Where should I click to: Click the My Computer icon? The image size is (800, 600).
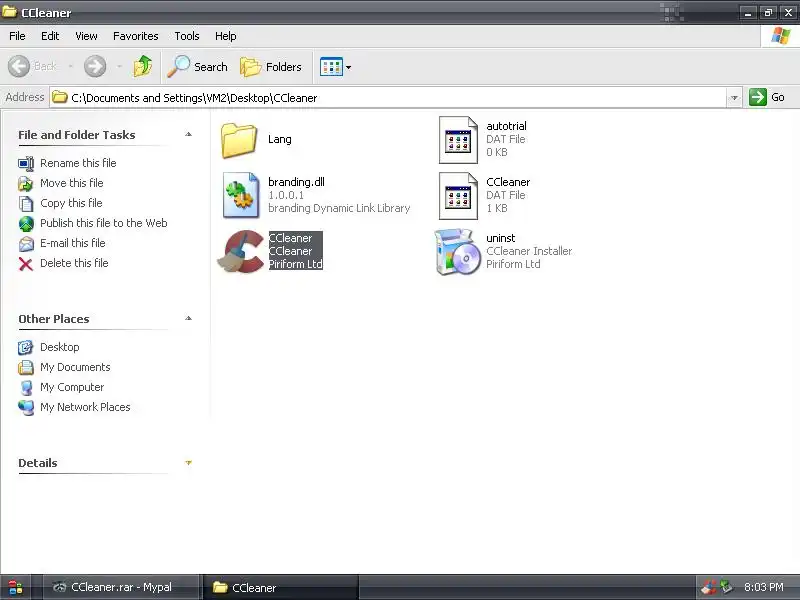[26, 387]
